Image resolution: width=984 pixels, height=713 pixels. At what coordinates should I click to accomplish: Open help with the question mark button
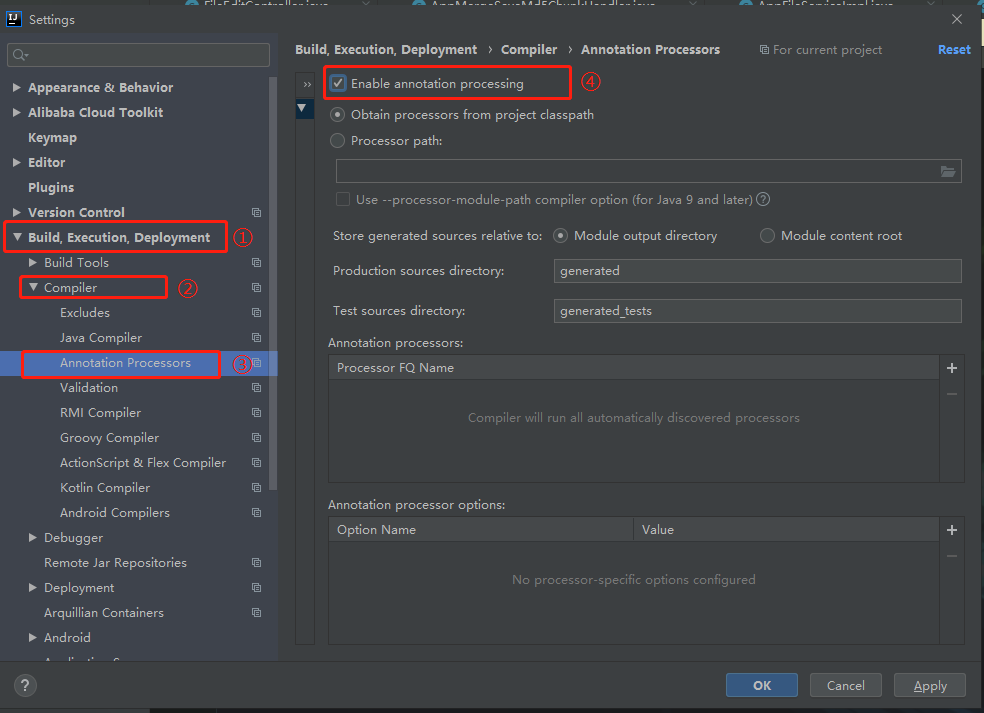pos(25,685)
